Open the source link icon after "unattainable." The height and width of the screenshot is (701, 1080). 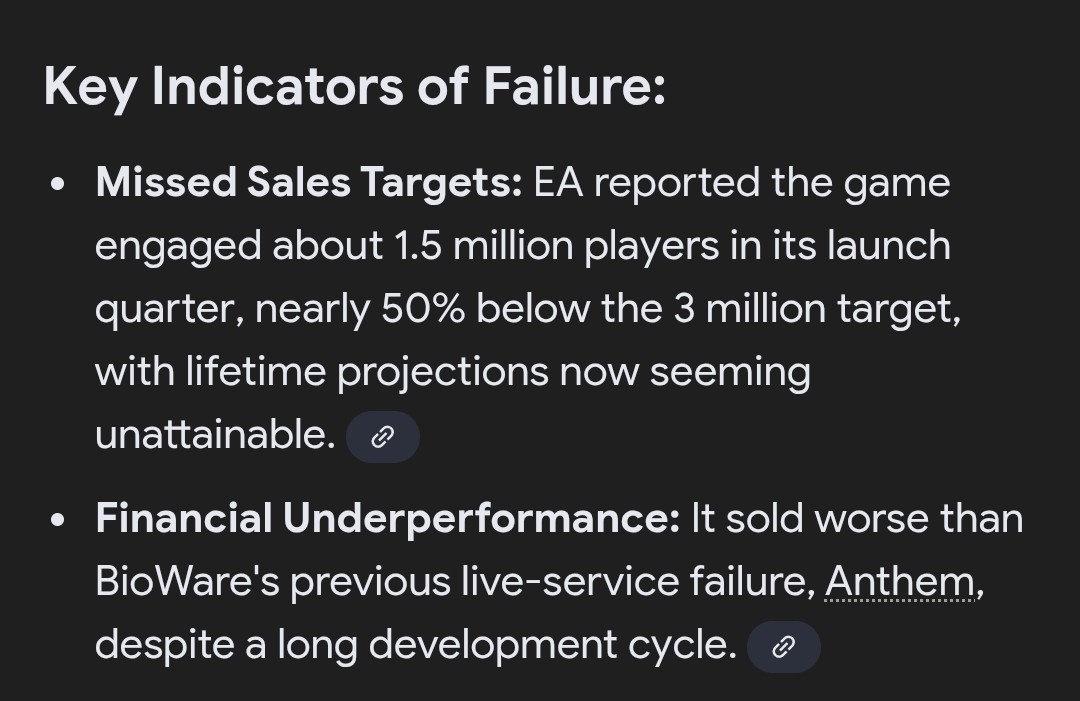point(382,437)
